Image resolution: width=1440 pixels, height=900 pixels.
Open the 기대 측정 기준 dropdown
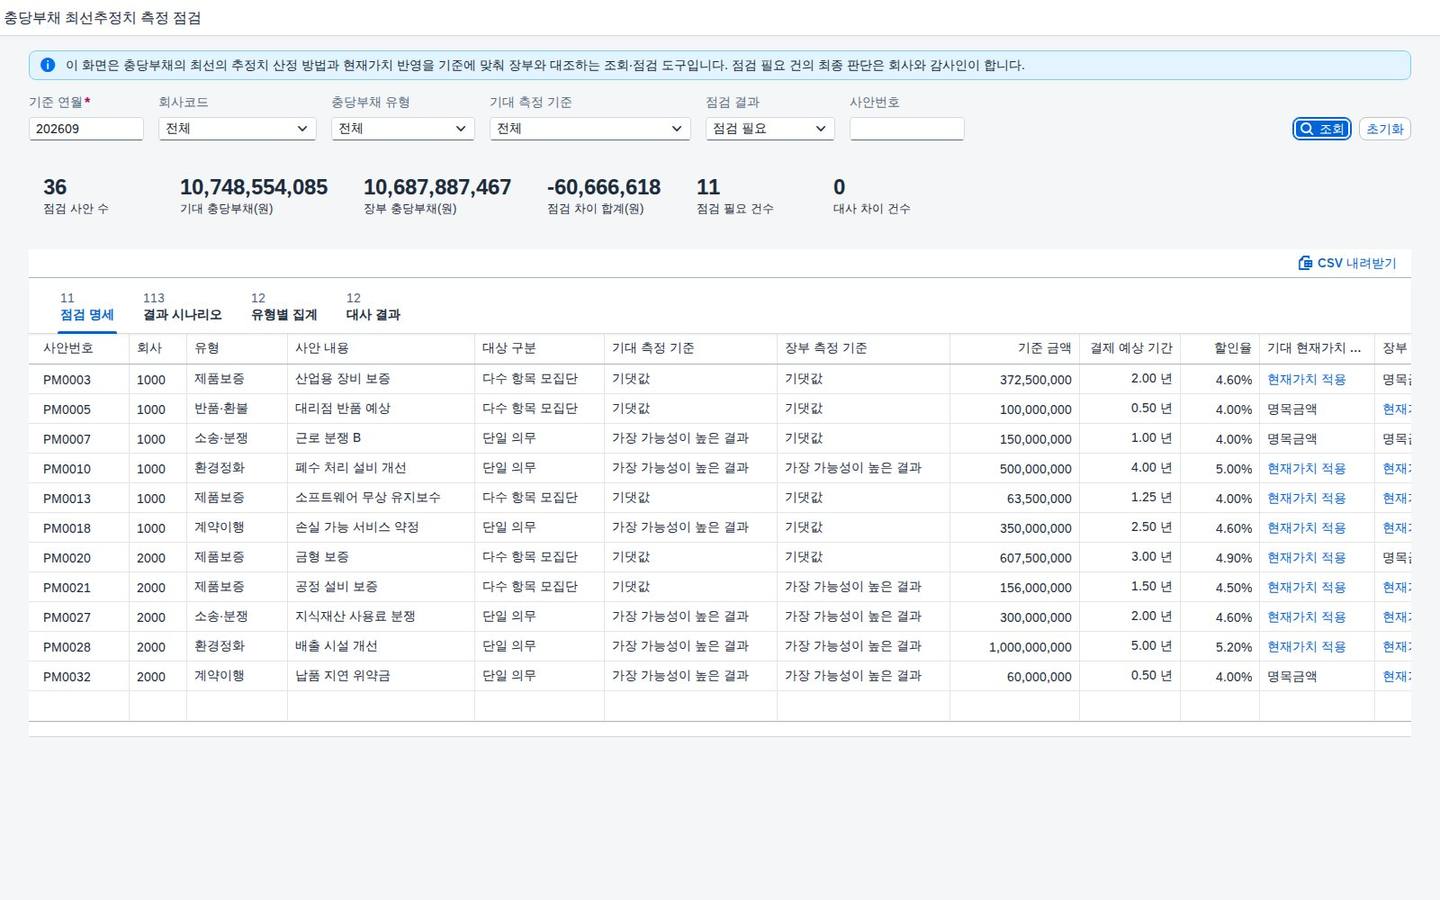click(590, 129)
